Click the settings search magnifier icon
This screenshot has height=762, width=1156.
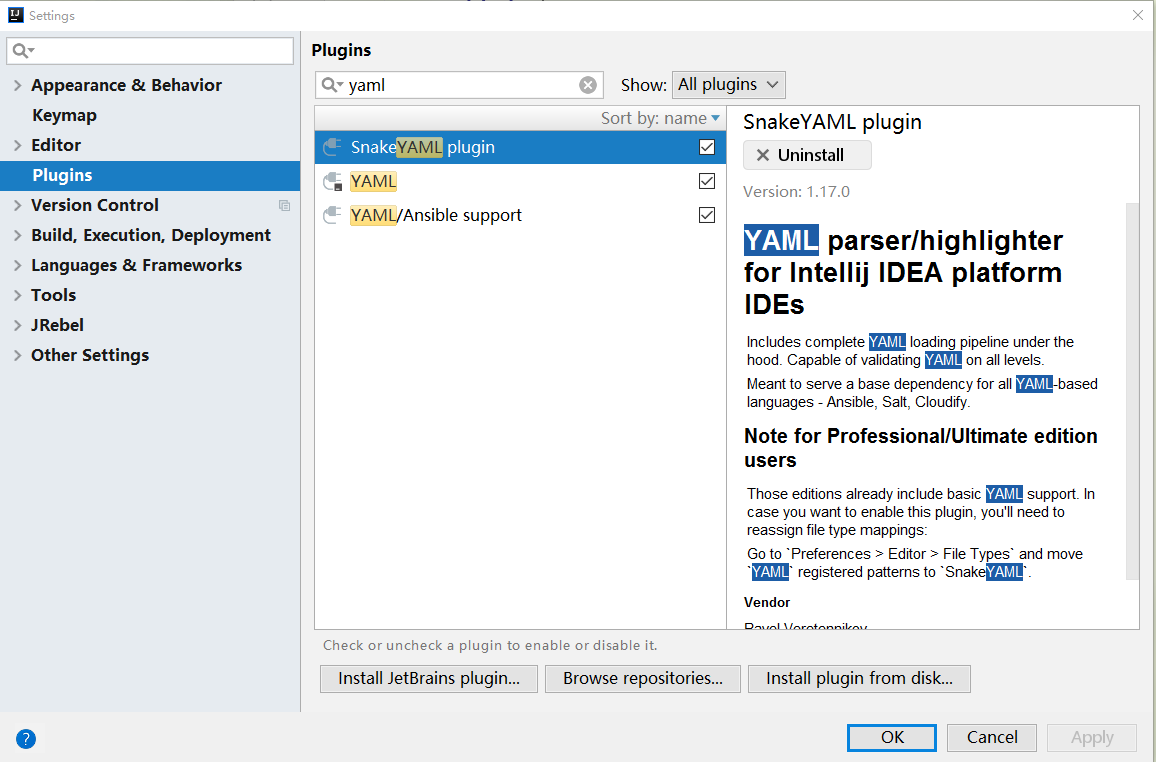click(23, 51)
